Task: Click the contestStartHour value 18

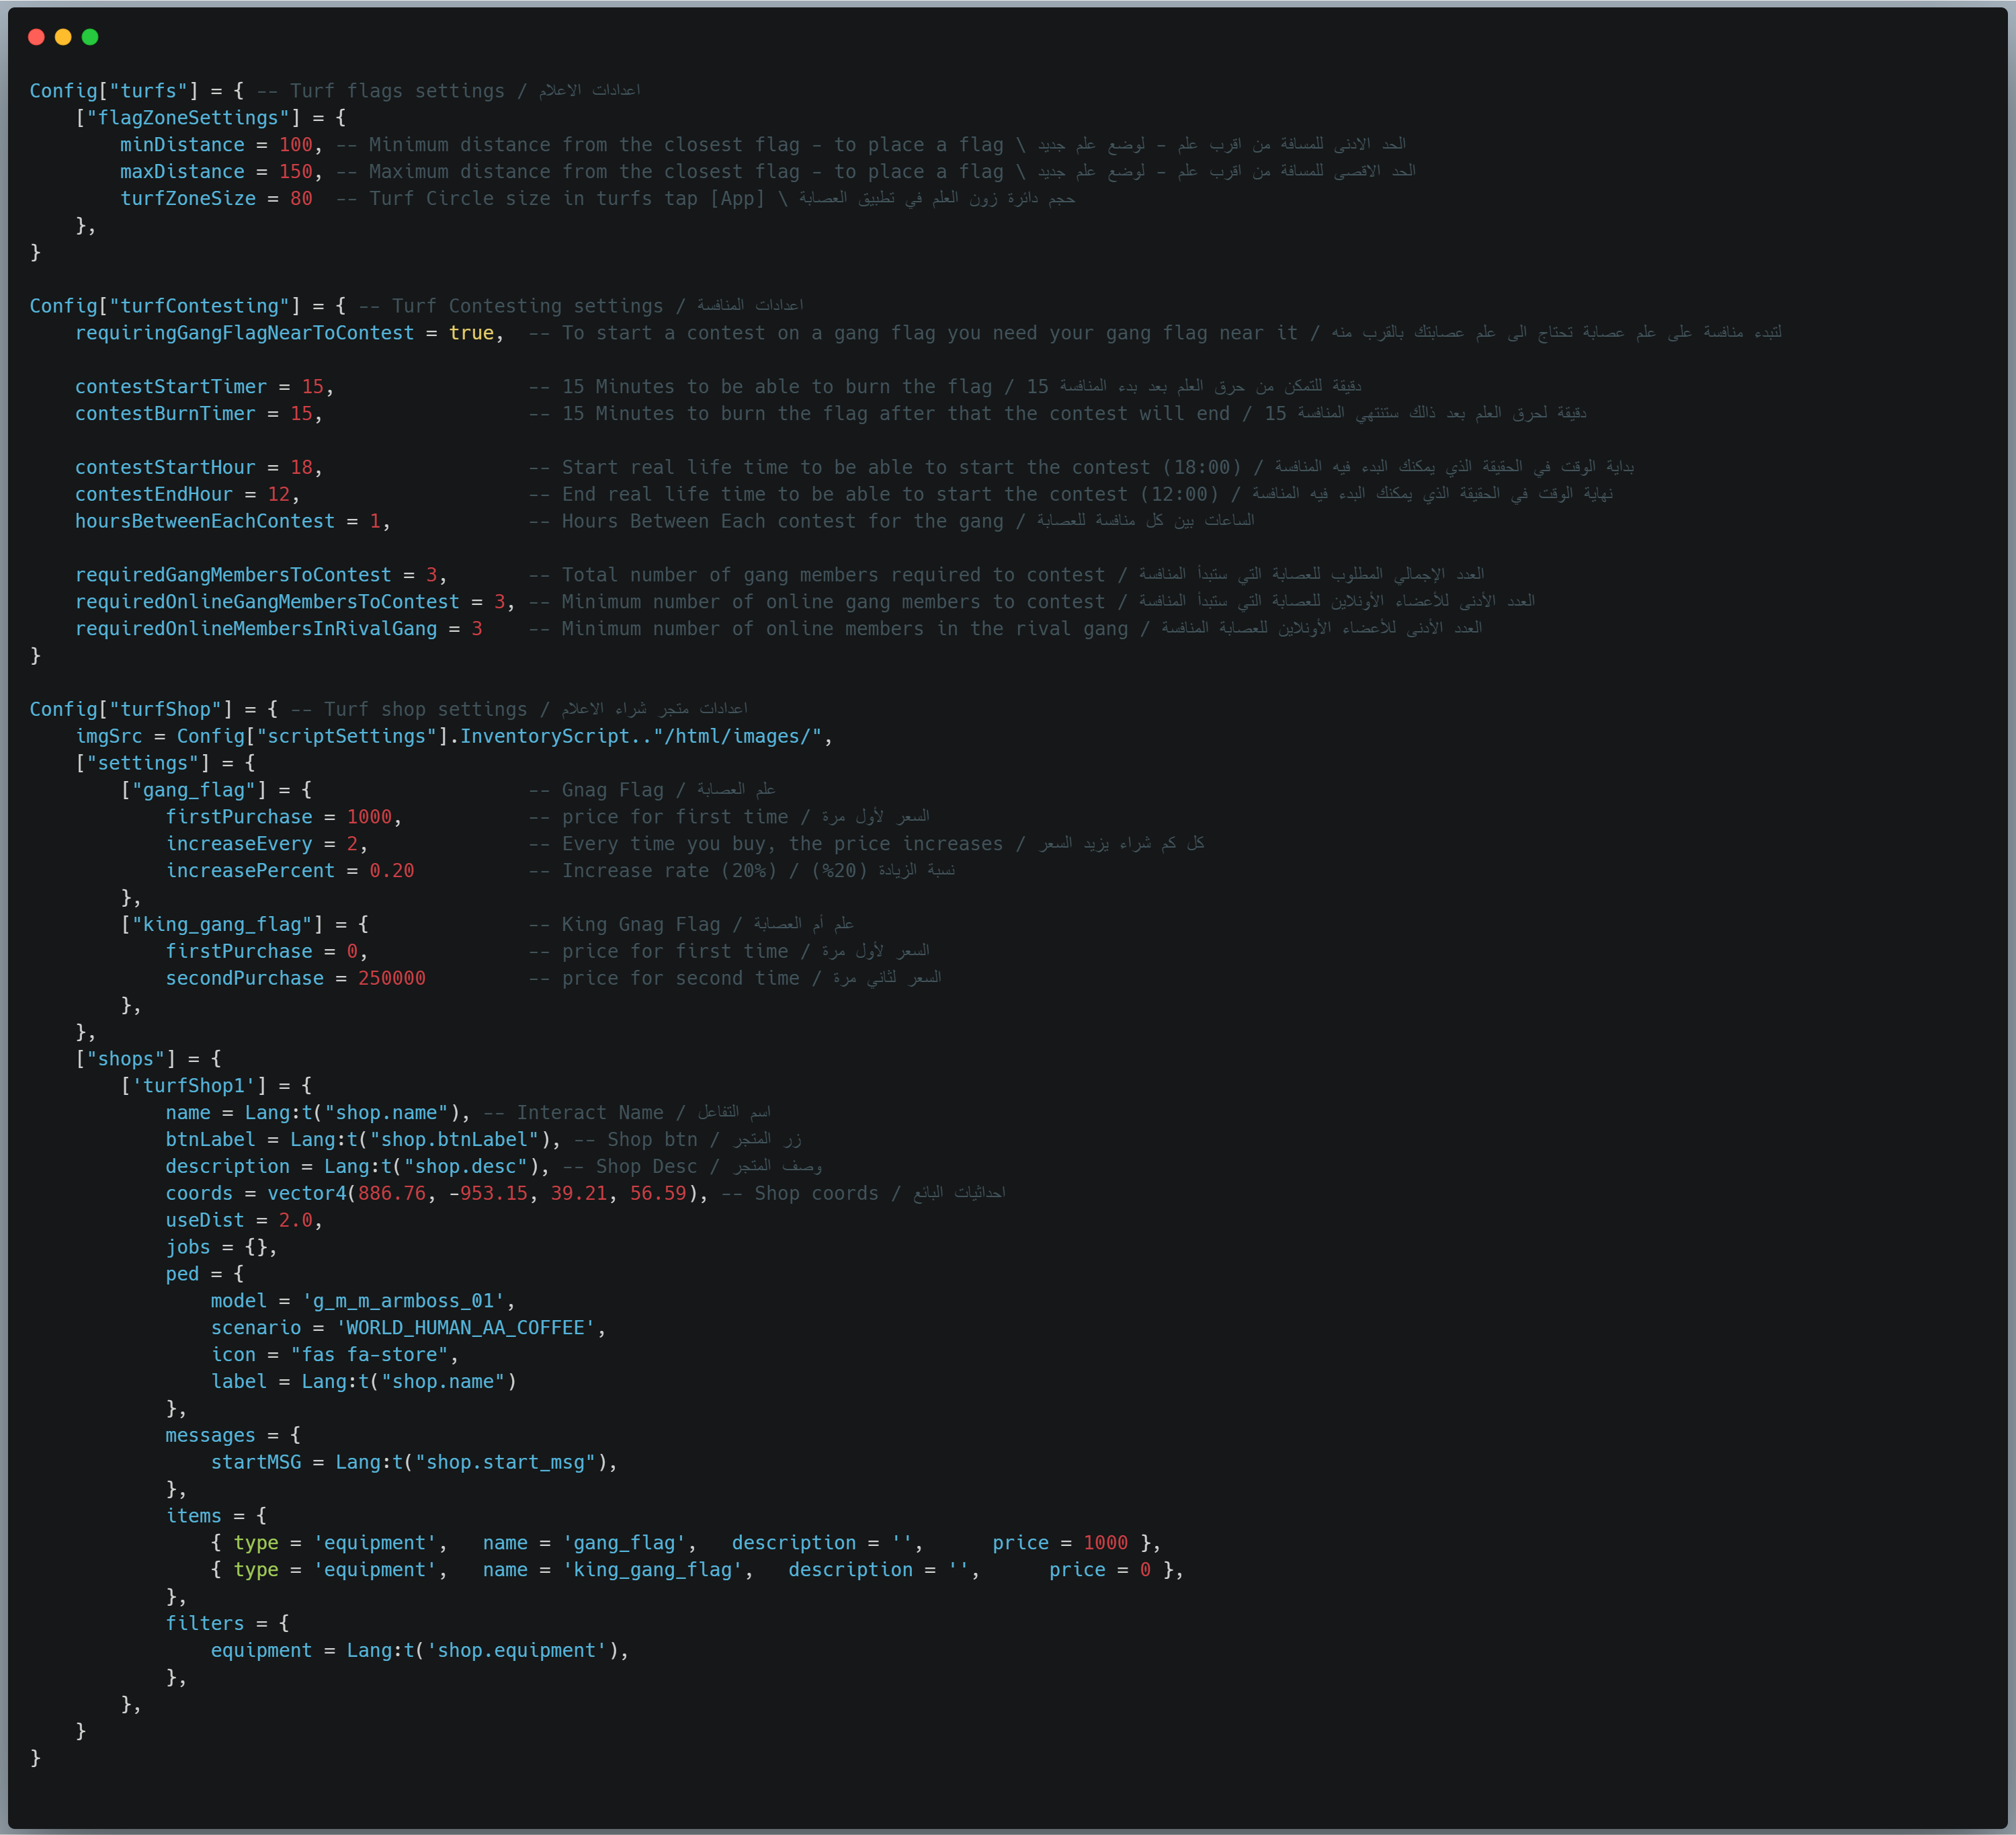Action: point(301,468)
